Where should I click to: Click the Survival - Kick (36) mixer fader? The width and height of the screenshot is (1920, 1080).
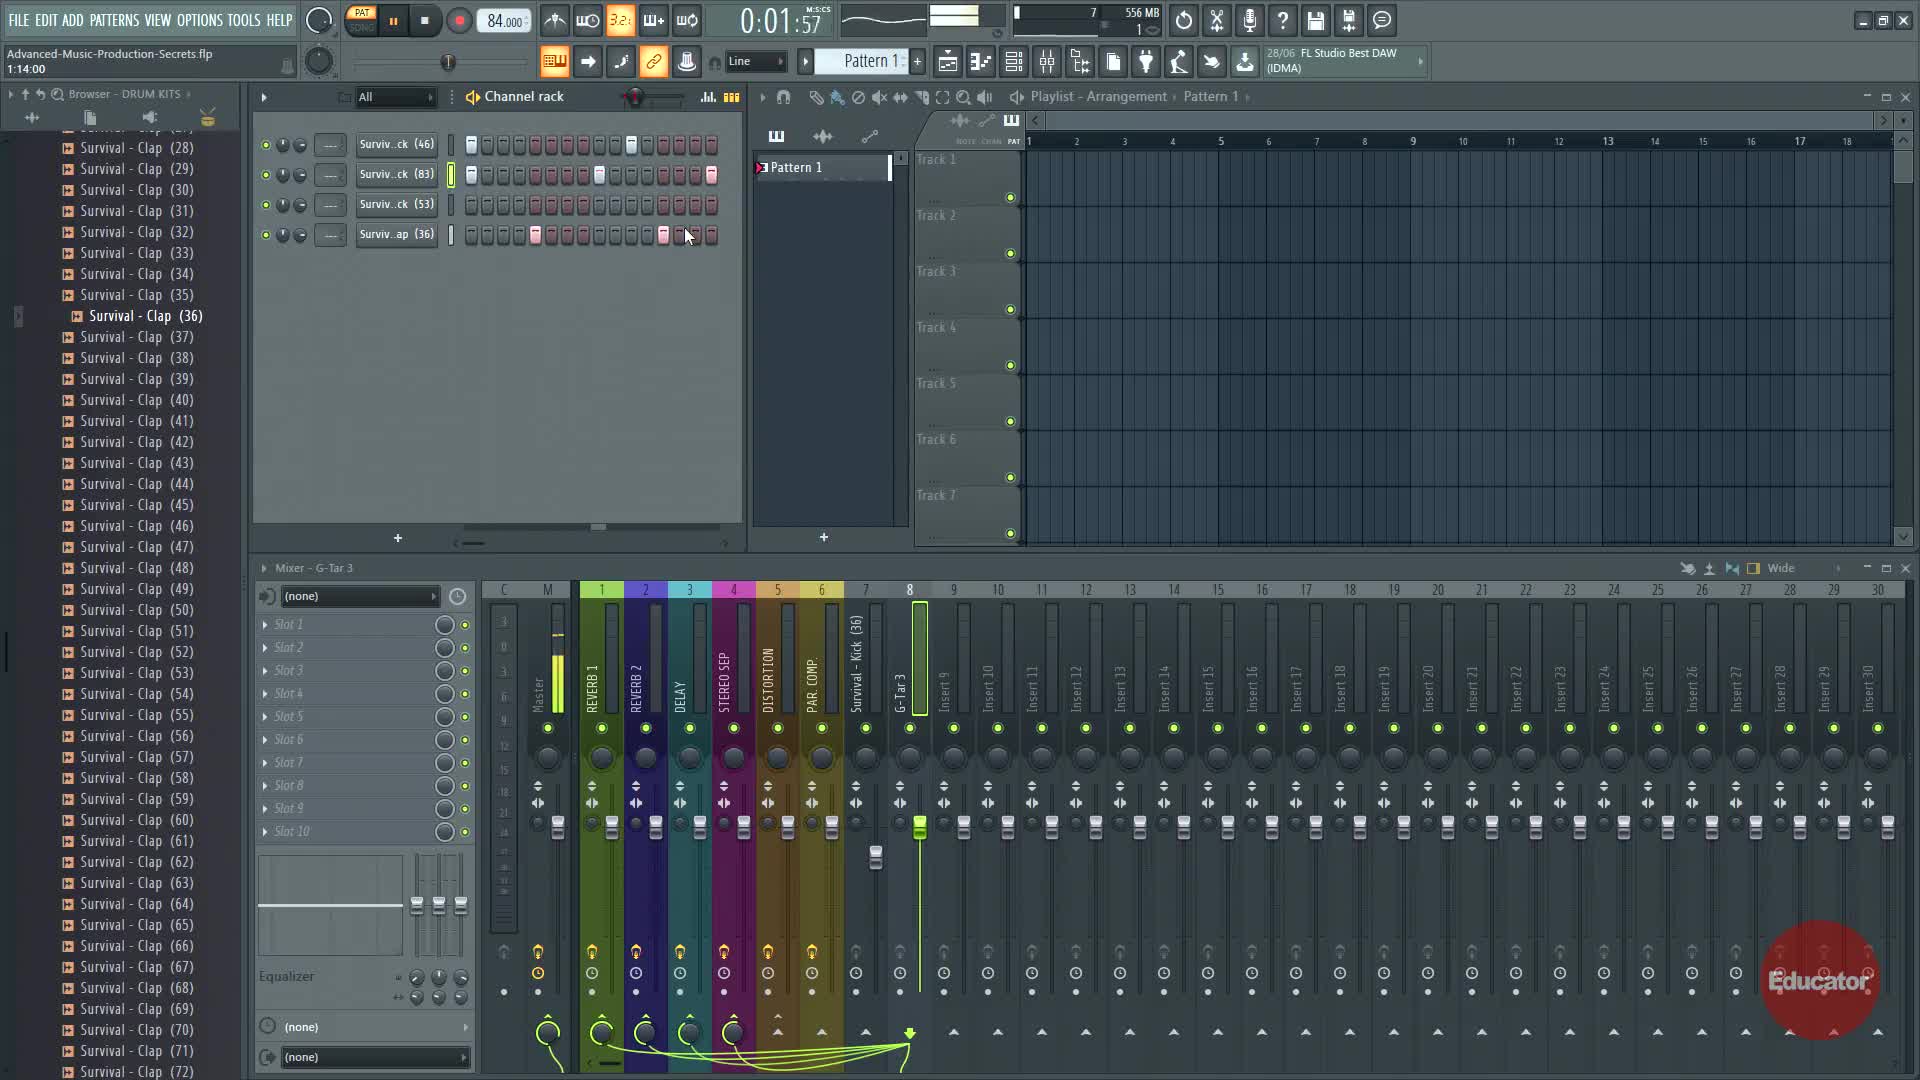pyautogui.click(x=876, y=857)
